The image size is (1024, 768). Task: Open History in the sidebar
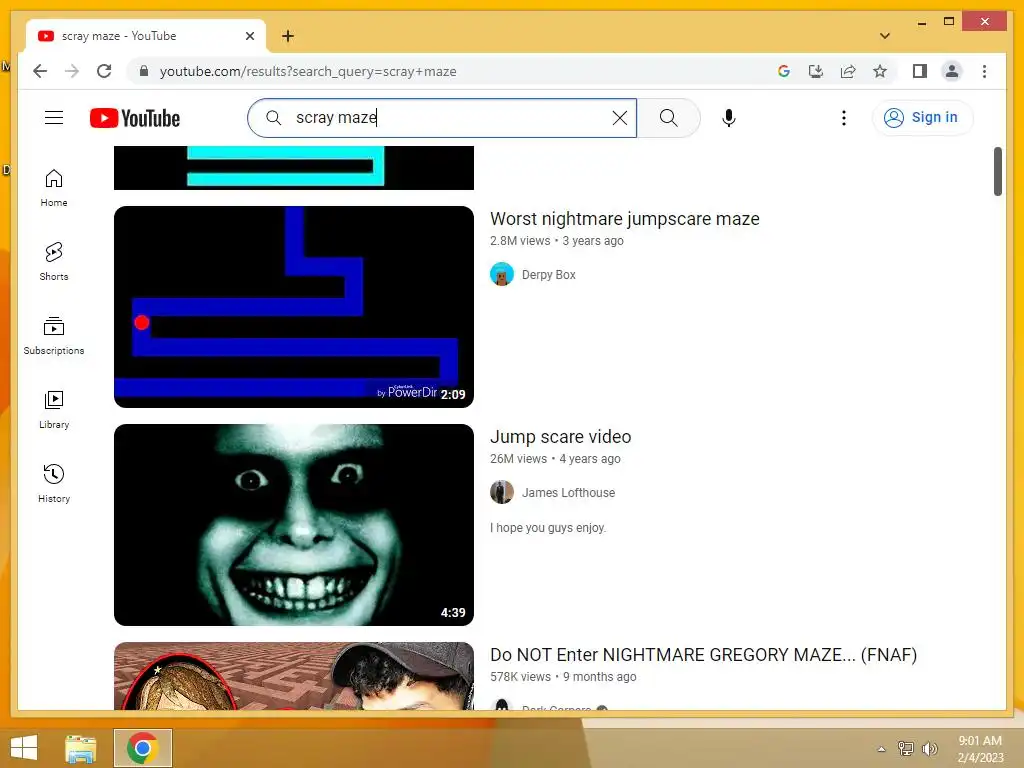coord(54,483)
